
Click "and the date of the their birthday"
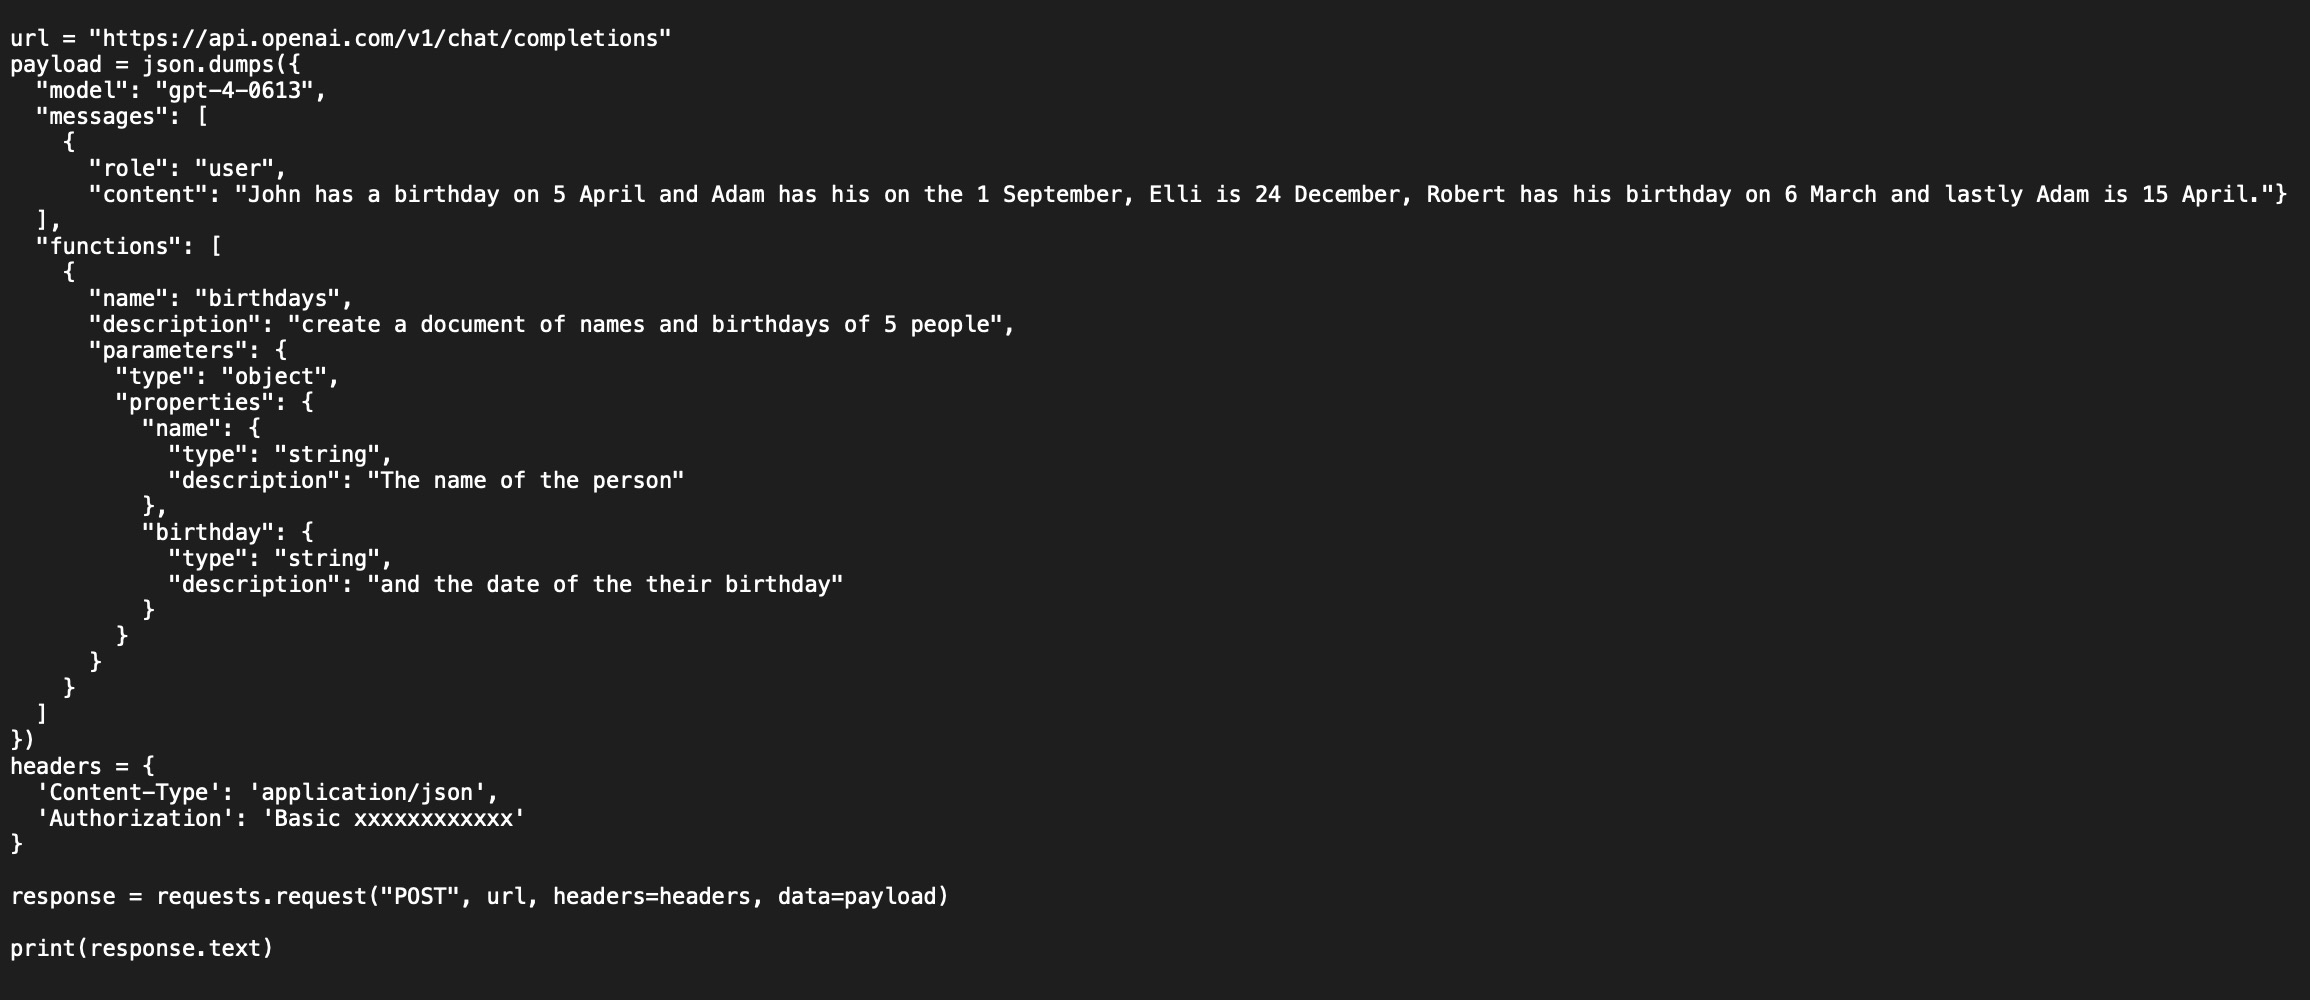[605, 585]
